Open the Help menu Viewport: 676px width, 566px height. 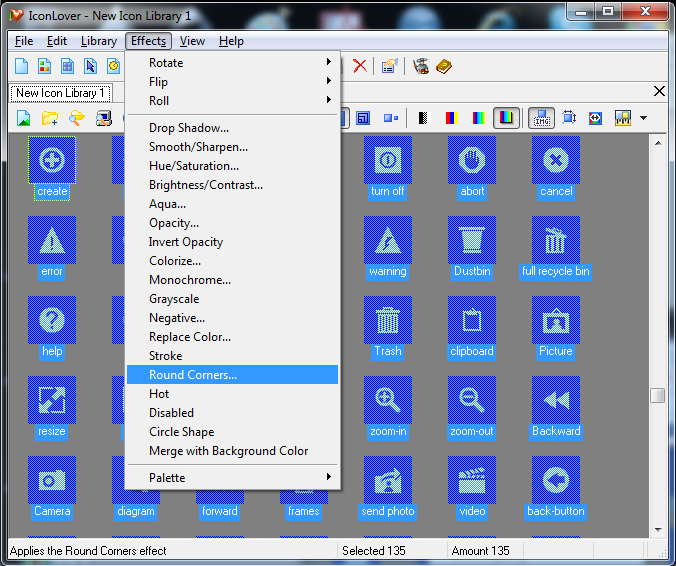[231, 41]
